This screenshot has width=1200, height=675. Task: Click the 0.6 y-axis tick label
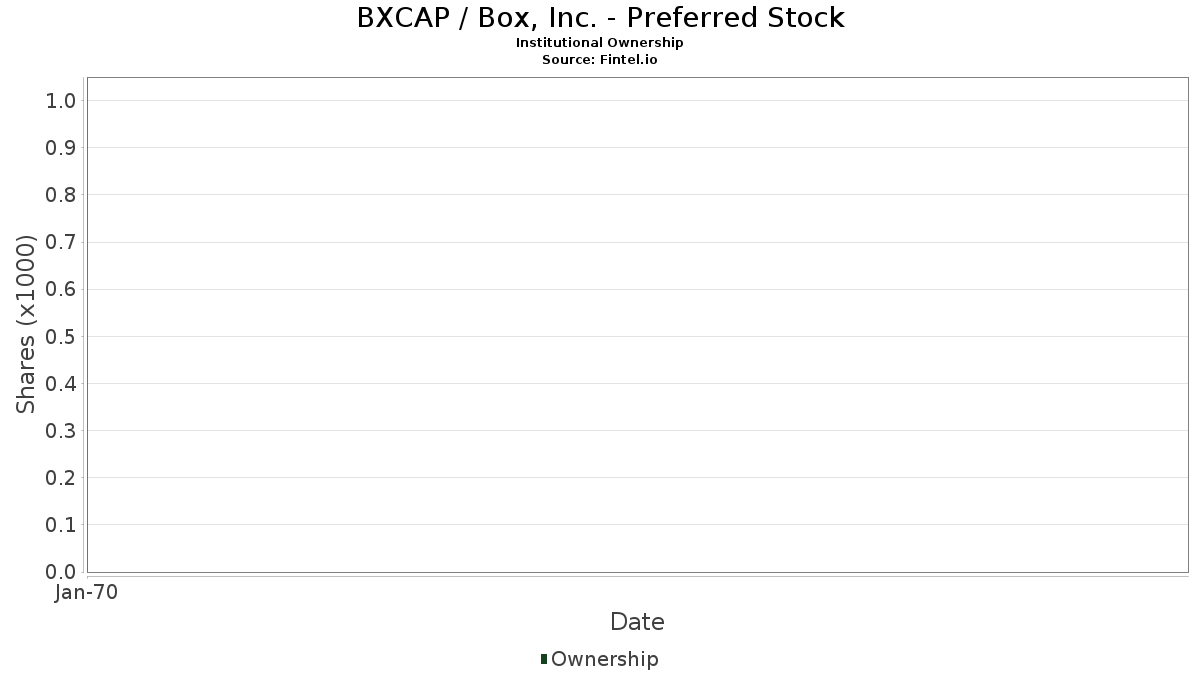(x=61, y=289)
